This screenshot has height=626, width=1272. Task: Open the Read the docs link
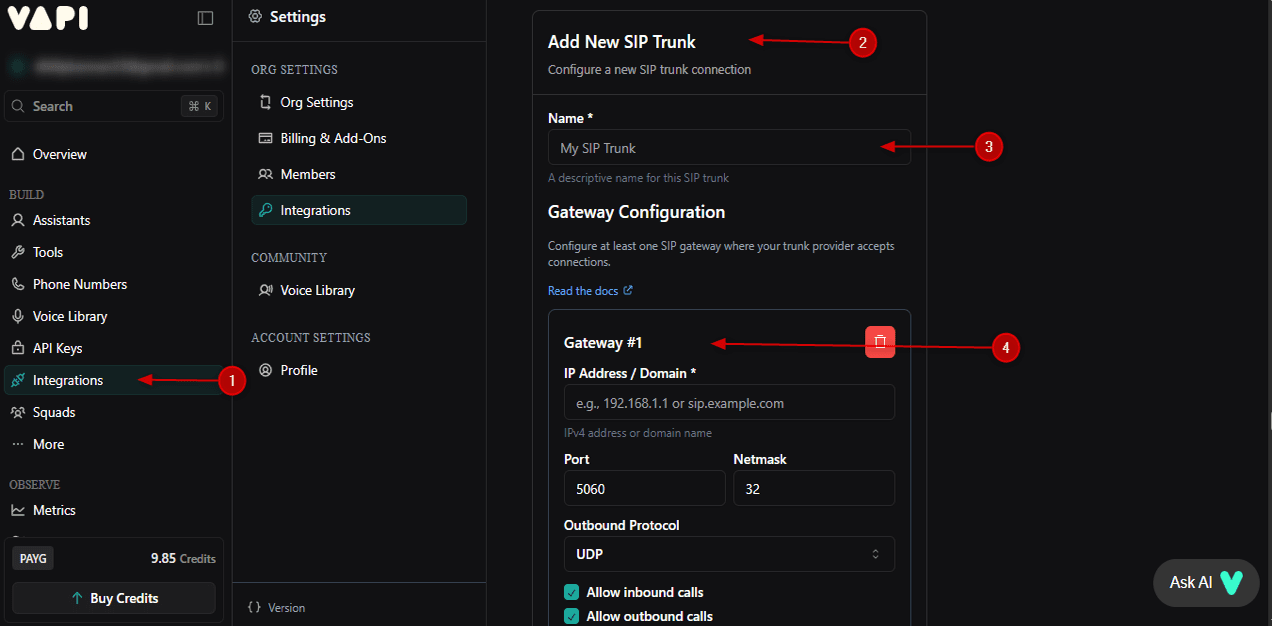(583, 290)
